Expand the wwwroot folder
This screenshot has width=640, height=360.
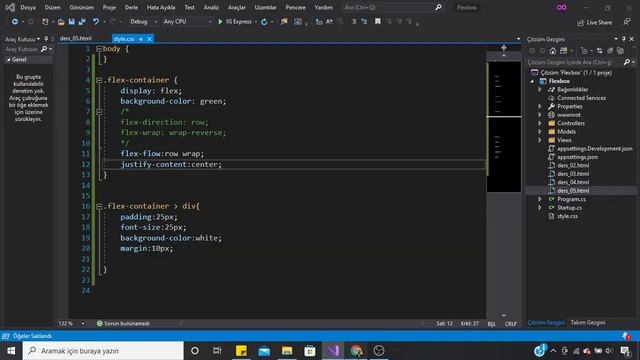pos(540,115)
